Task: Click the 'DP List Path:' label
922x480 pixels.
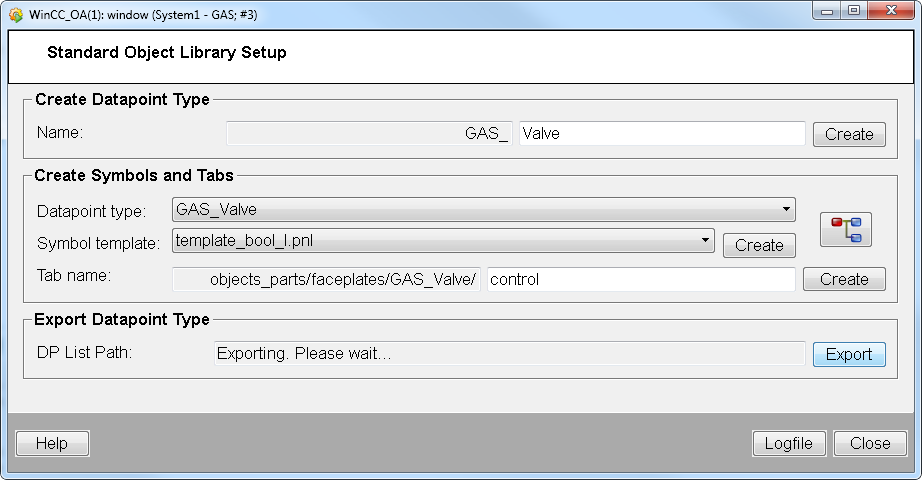Action: tap(85, 352)
